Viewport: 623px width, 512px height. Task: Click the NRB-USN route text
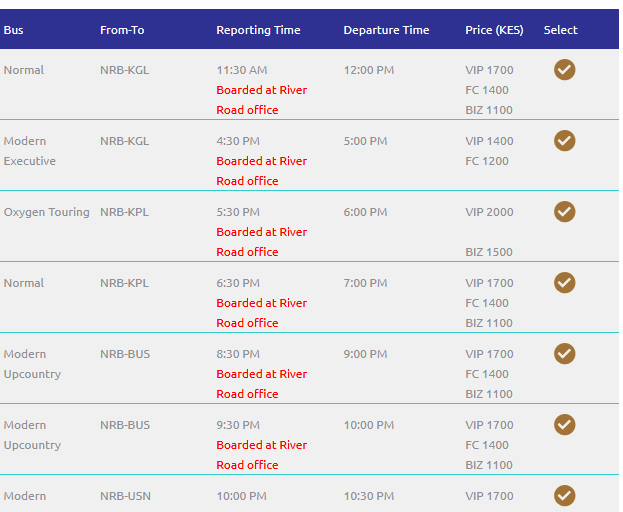pos(125,496)
